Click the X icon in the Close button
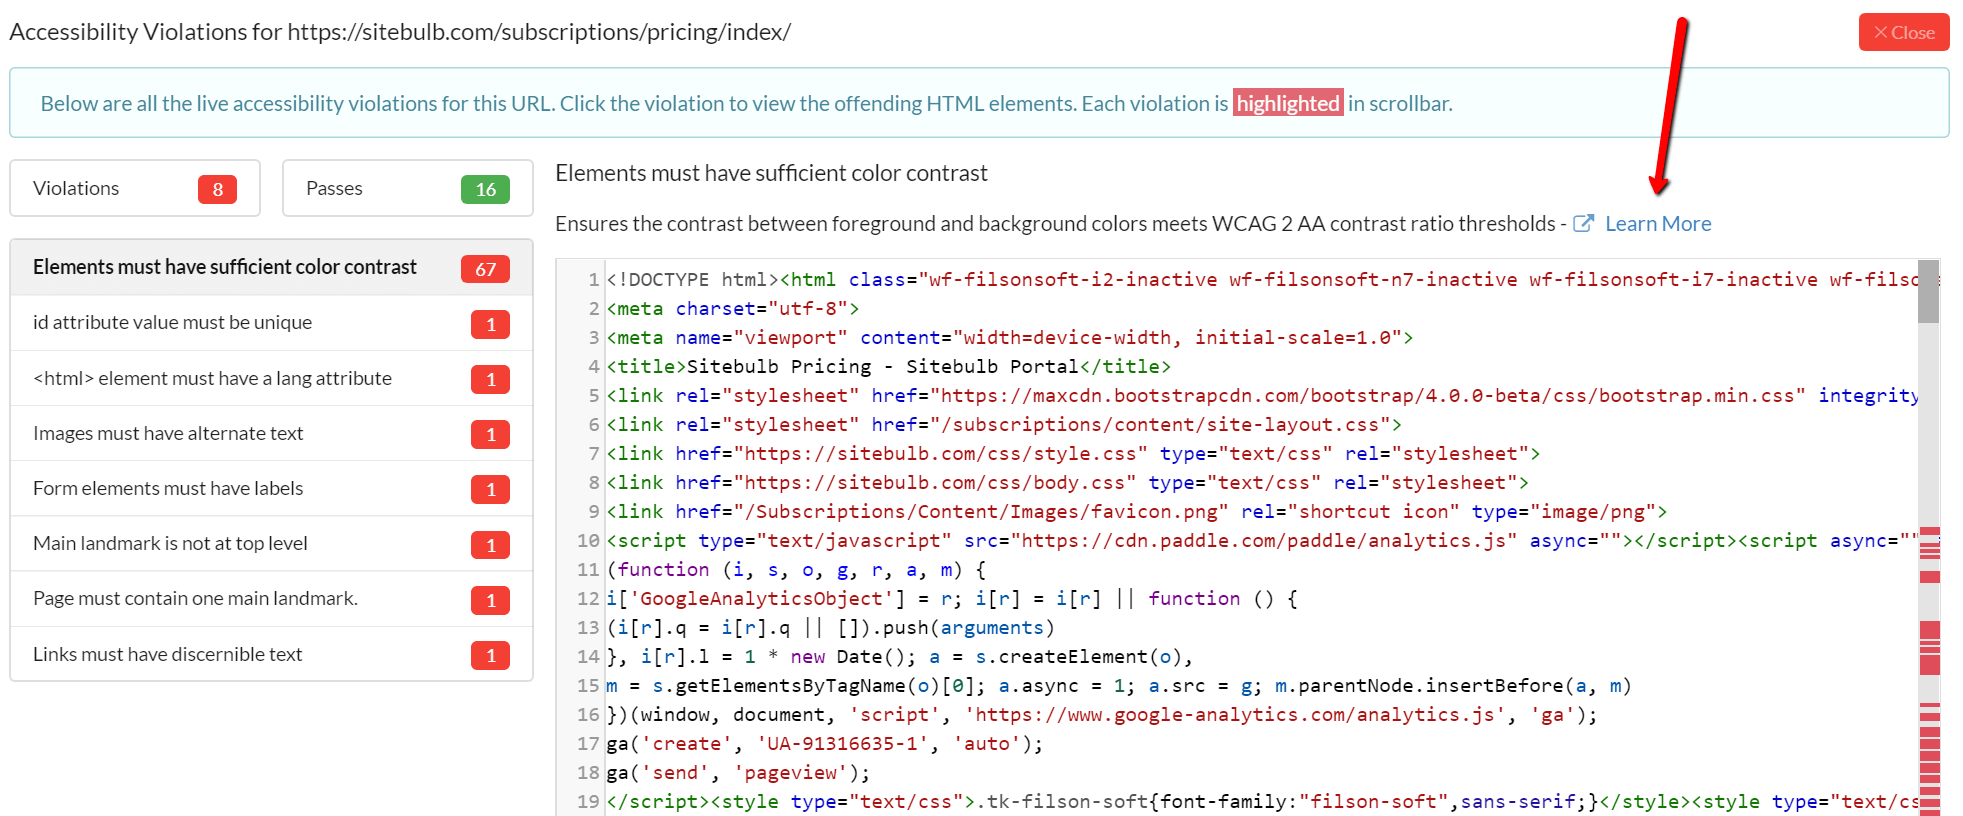 [x=1880, y=33]
